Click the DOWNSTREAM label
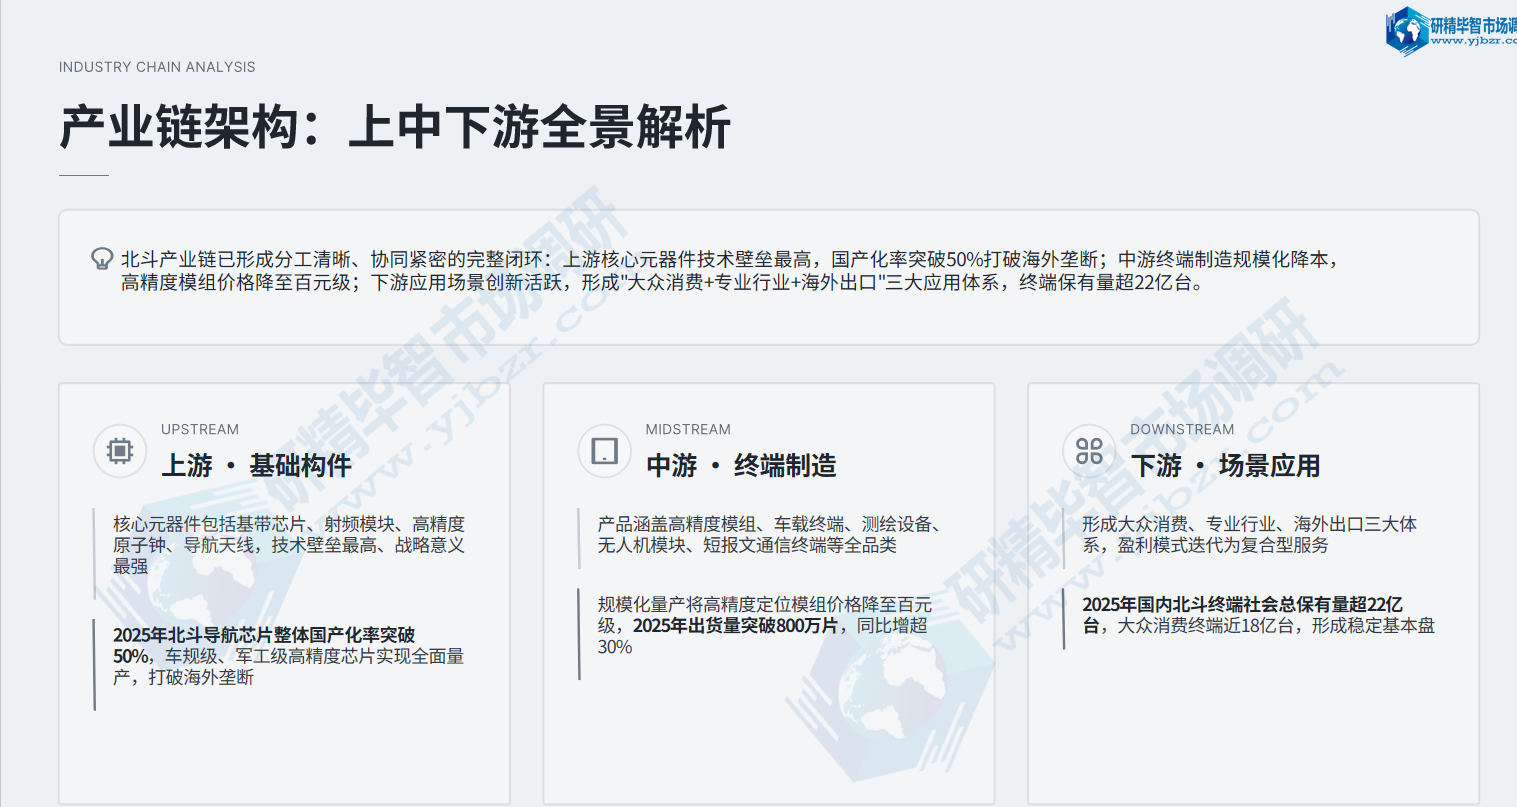 pyautogui.click(x=1182, y=430)
